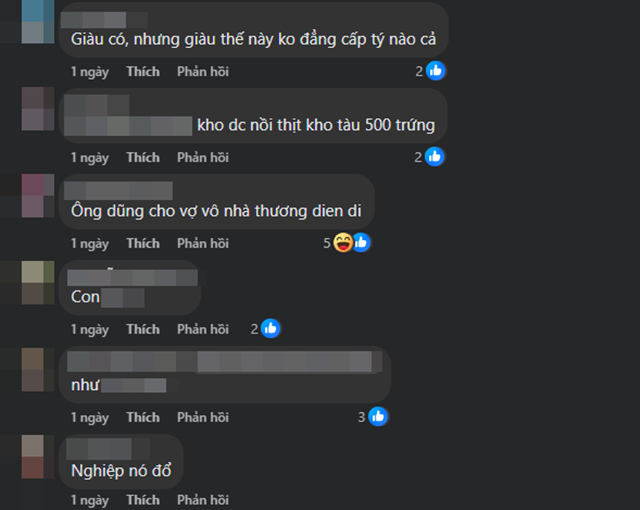The image size is (640, 510).
Task: Click Thích under 'Ông dũng' comment
Action: 143,243
